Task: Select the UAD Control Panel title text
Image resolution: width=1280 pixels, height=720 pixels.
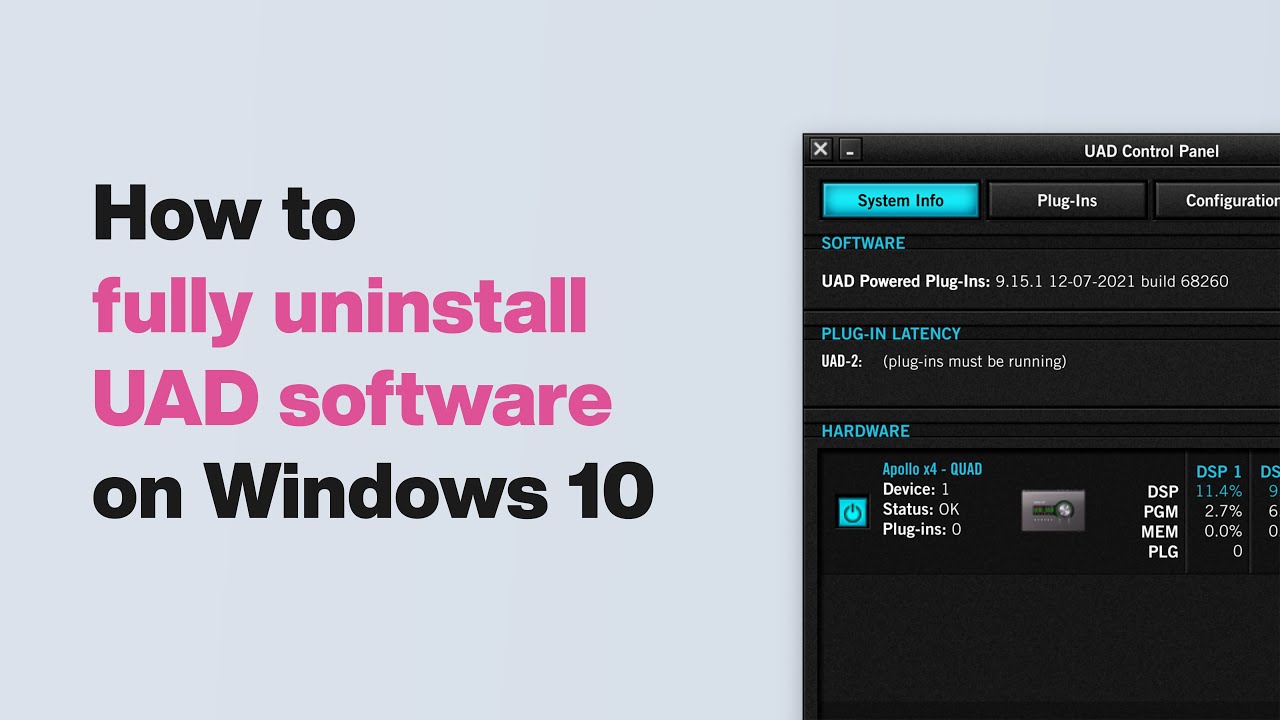Action: [1151, 151]
